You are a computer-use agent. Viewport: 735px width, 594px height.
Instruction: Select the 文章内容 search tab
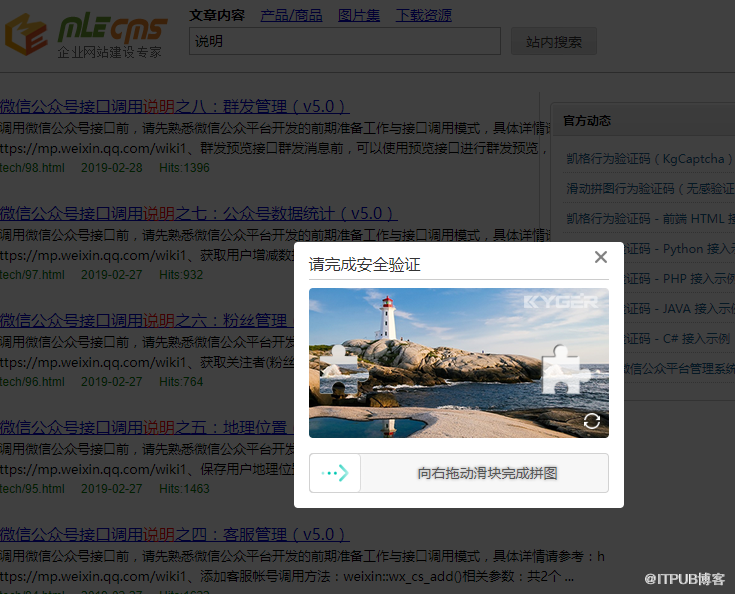[x=217, y=15]
